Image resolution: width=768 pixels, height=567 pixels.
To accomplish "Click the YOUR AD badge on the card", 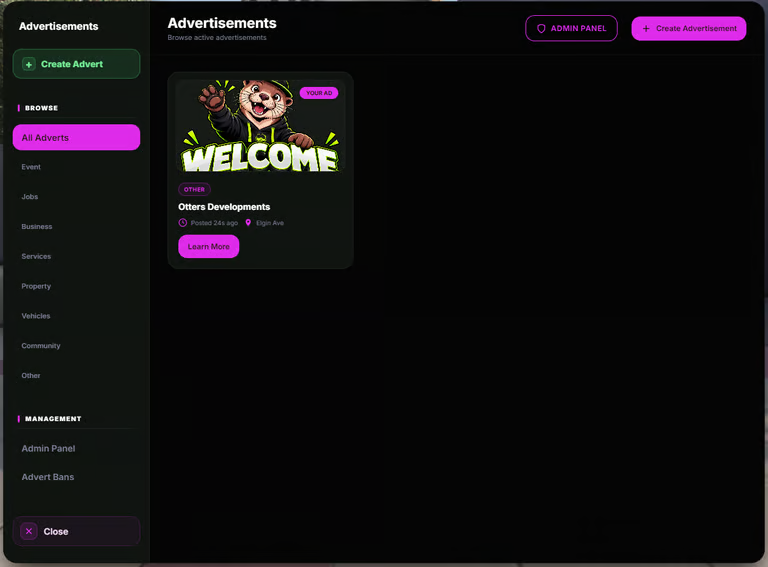I will click(x=319, y=93).
